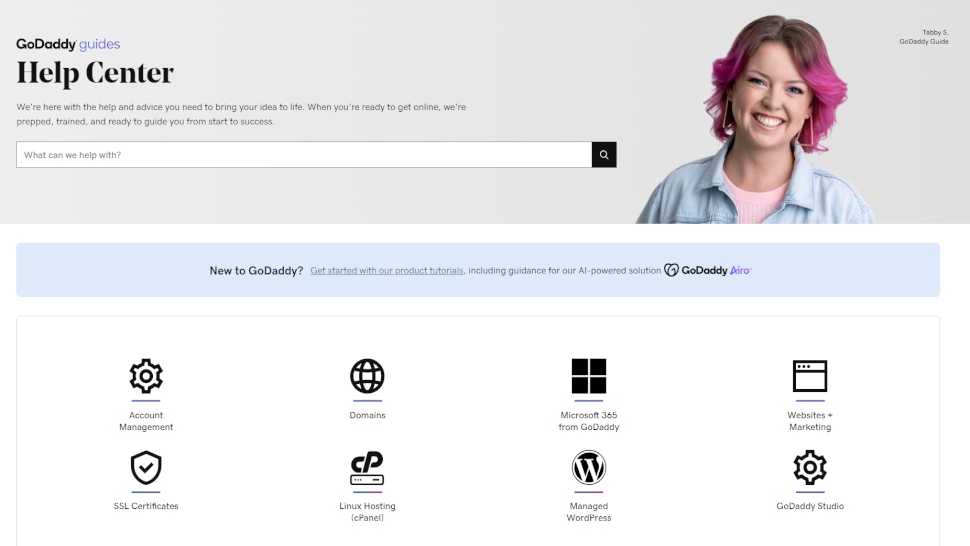Open the Account Management gear icon
This screenshot has width=970, height=546.
[146, 375]
